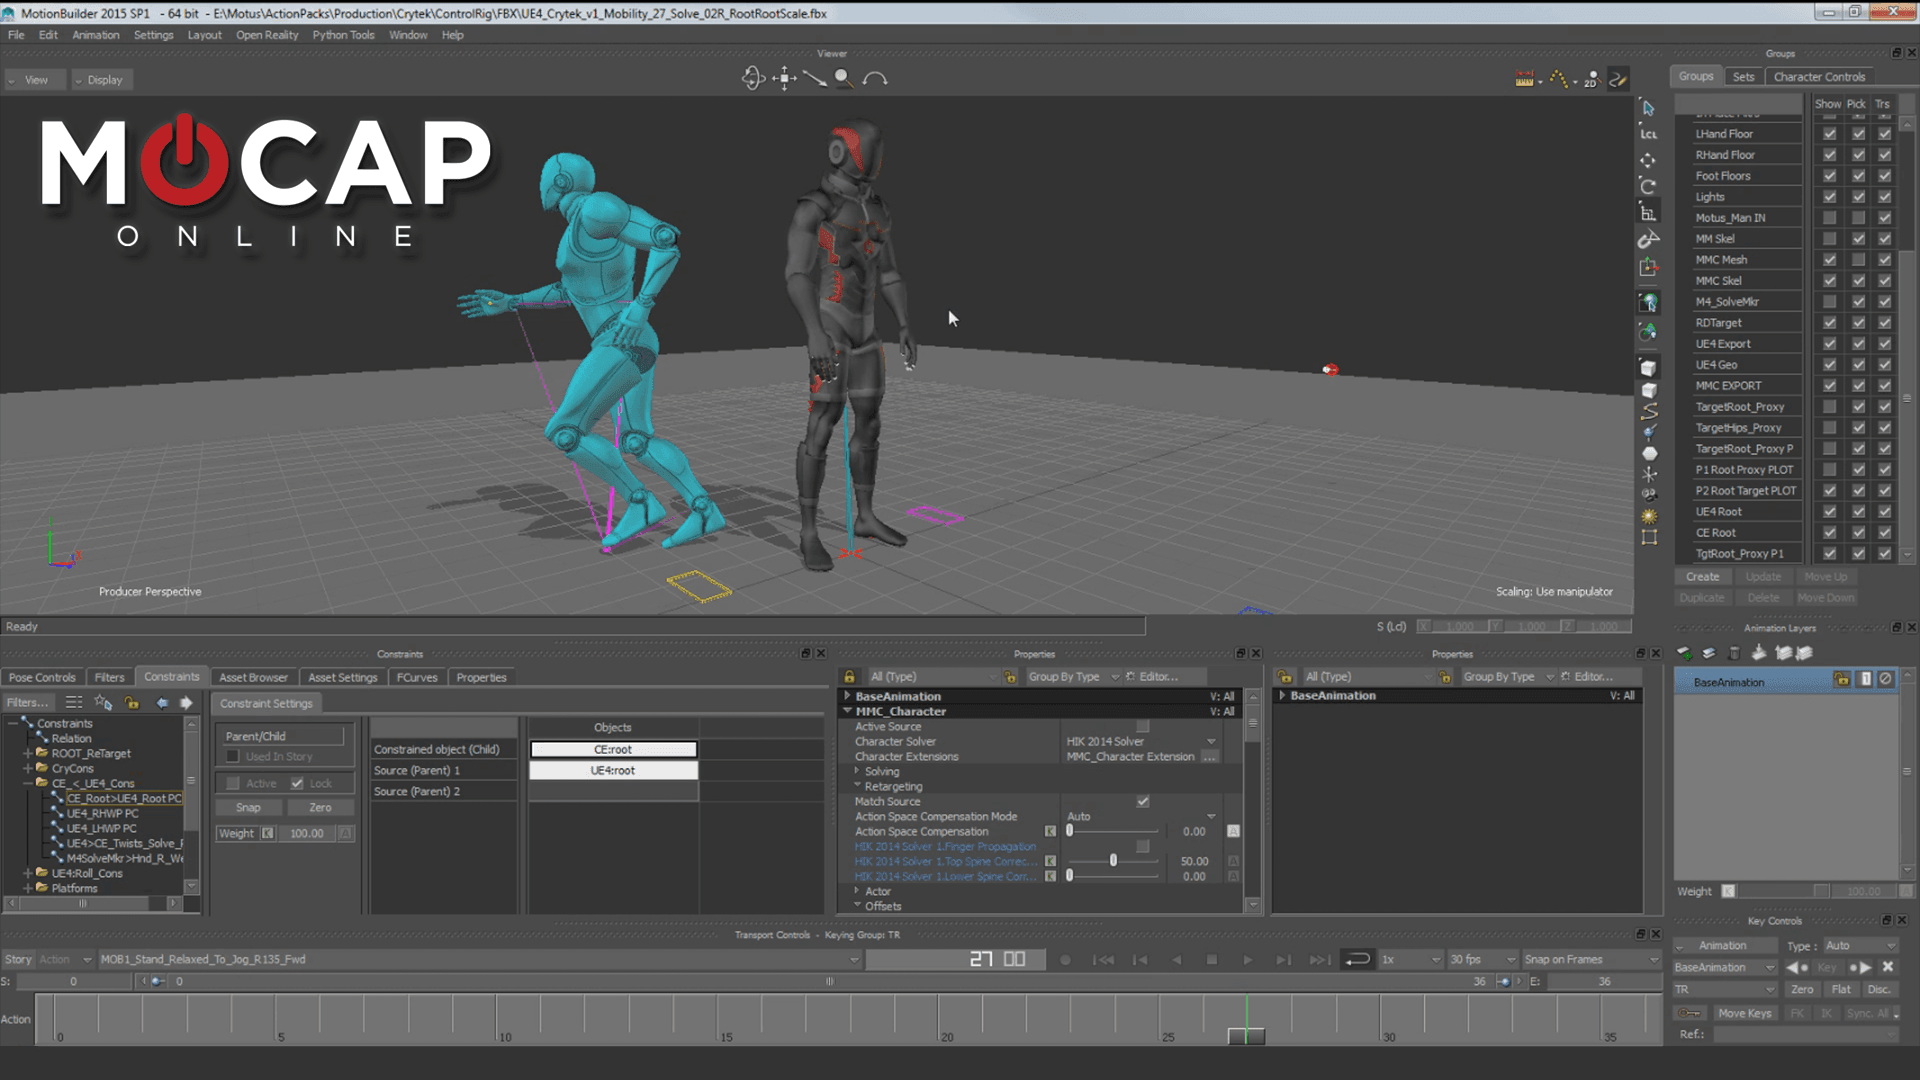This screenshot has height=1080, width=1920.
Task: Expand the Offsets section in Properties
Action: 858,906
